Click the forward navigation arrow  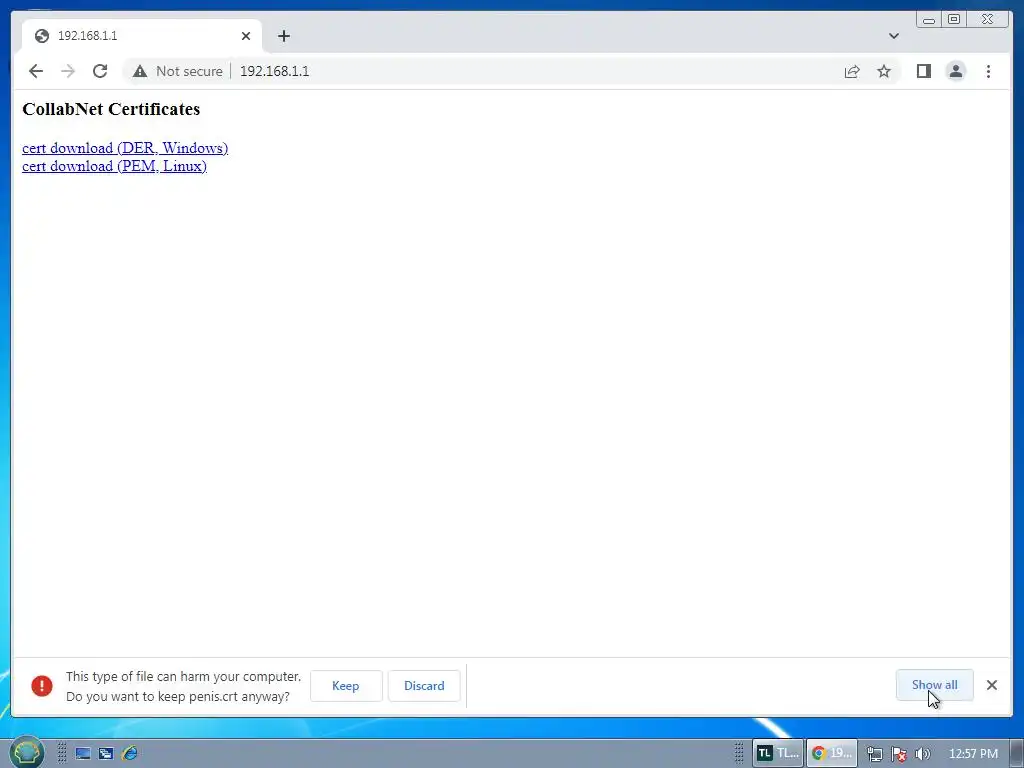[68, 71]
